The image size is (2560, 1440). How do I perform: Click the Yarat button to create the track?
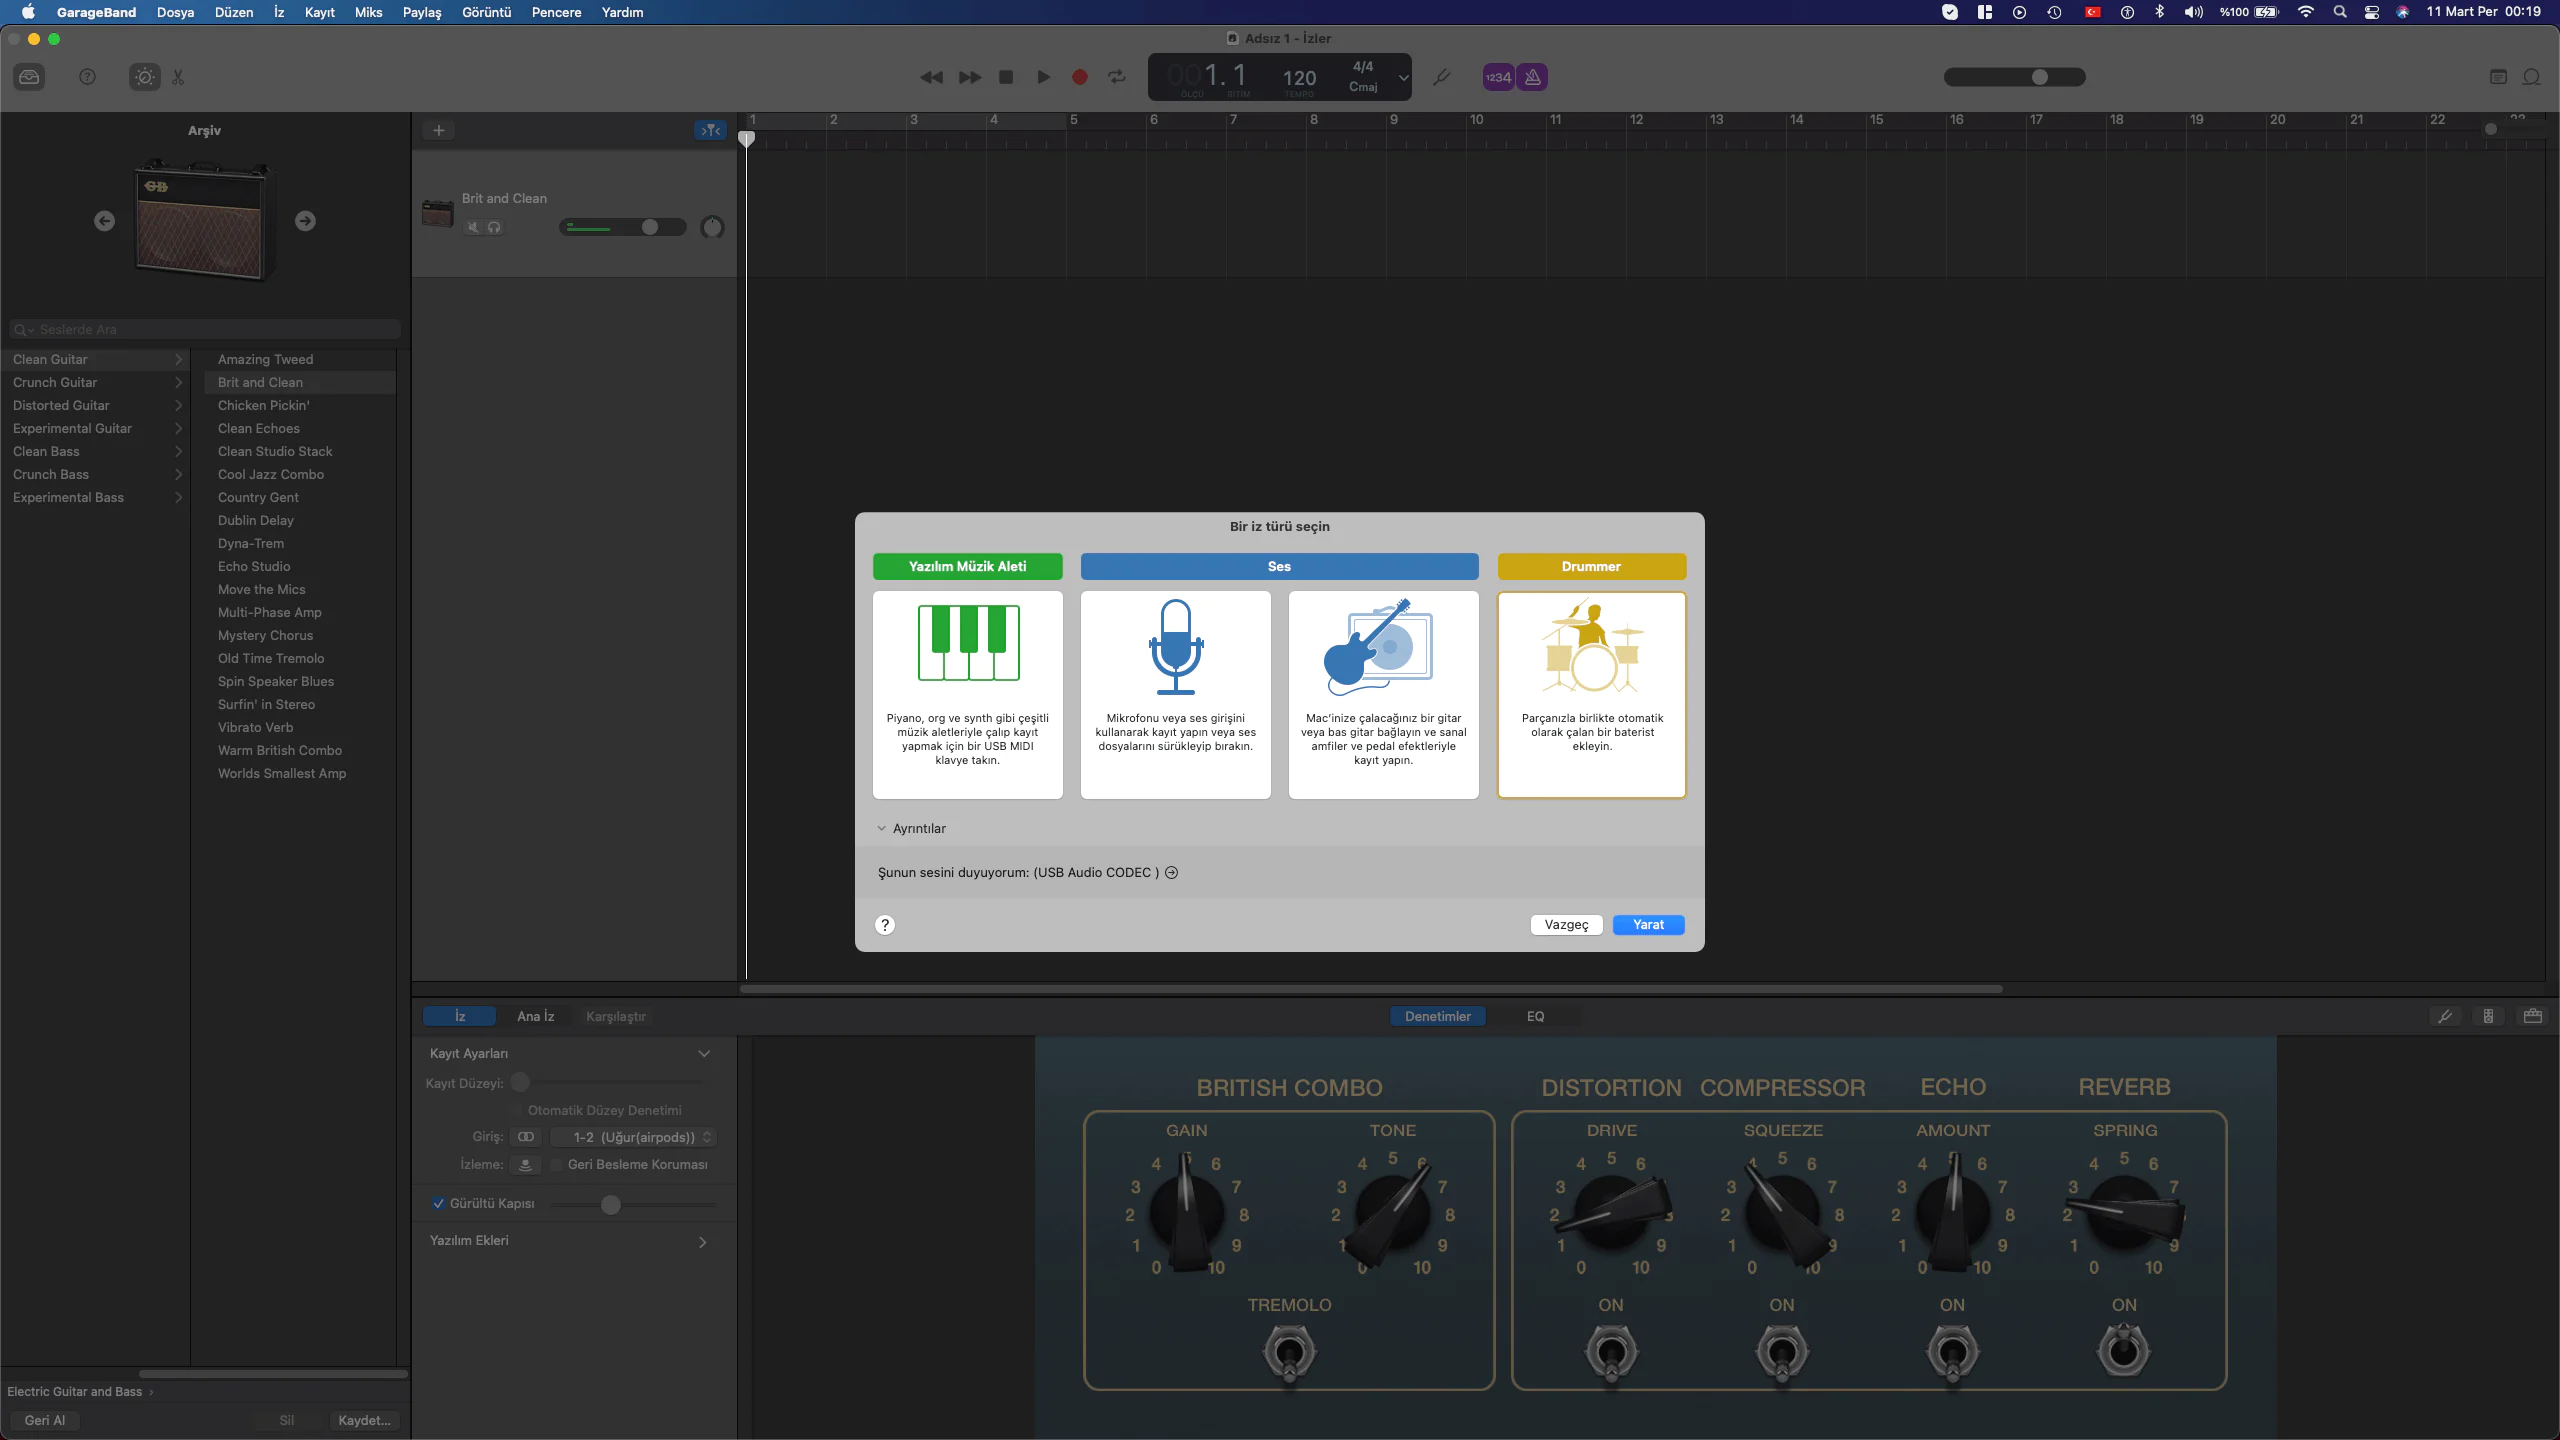point(1648,925)
